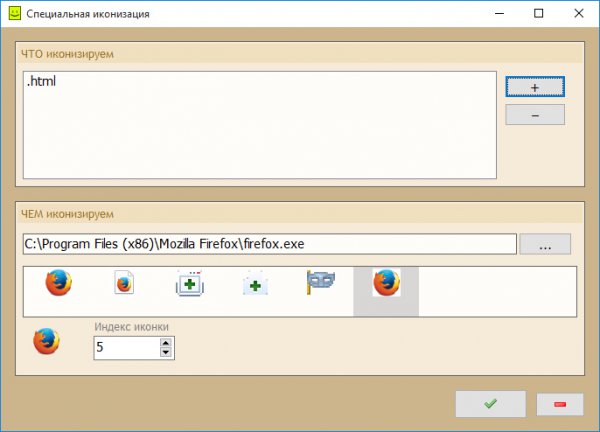Viewport: 600px width, 432px height.
Task: Add a new extension with the plus button
Action: pyautogui.click(x=535, y=87)
